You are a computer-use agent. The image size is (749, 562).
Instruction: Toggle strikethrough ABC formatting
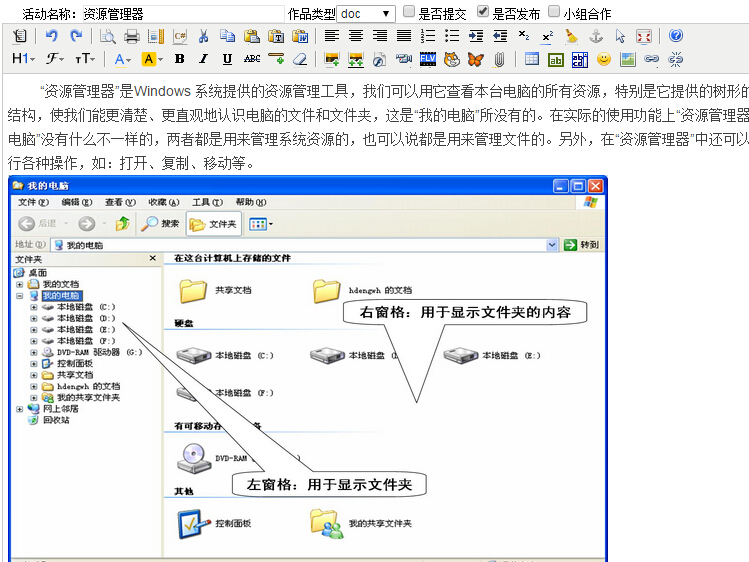[x=252, y=59]
